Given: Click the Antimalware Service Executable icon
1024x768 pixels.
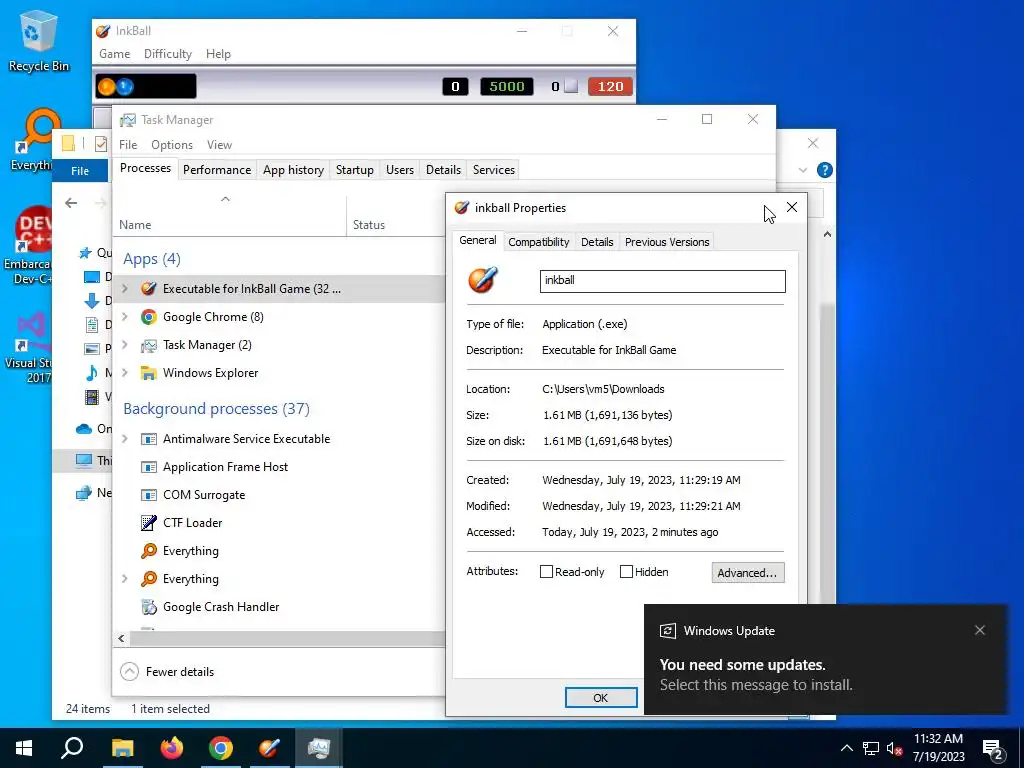Looking at the screenshot, I should click(149, 439).
